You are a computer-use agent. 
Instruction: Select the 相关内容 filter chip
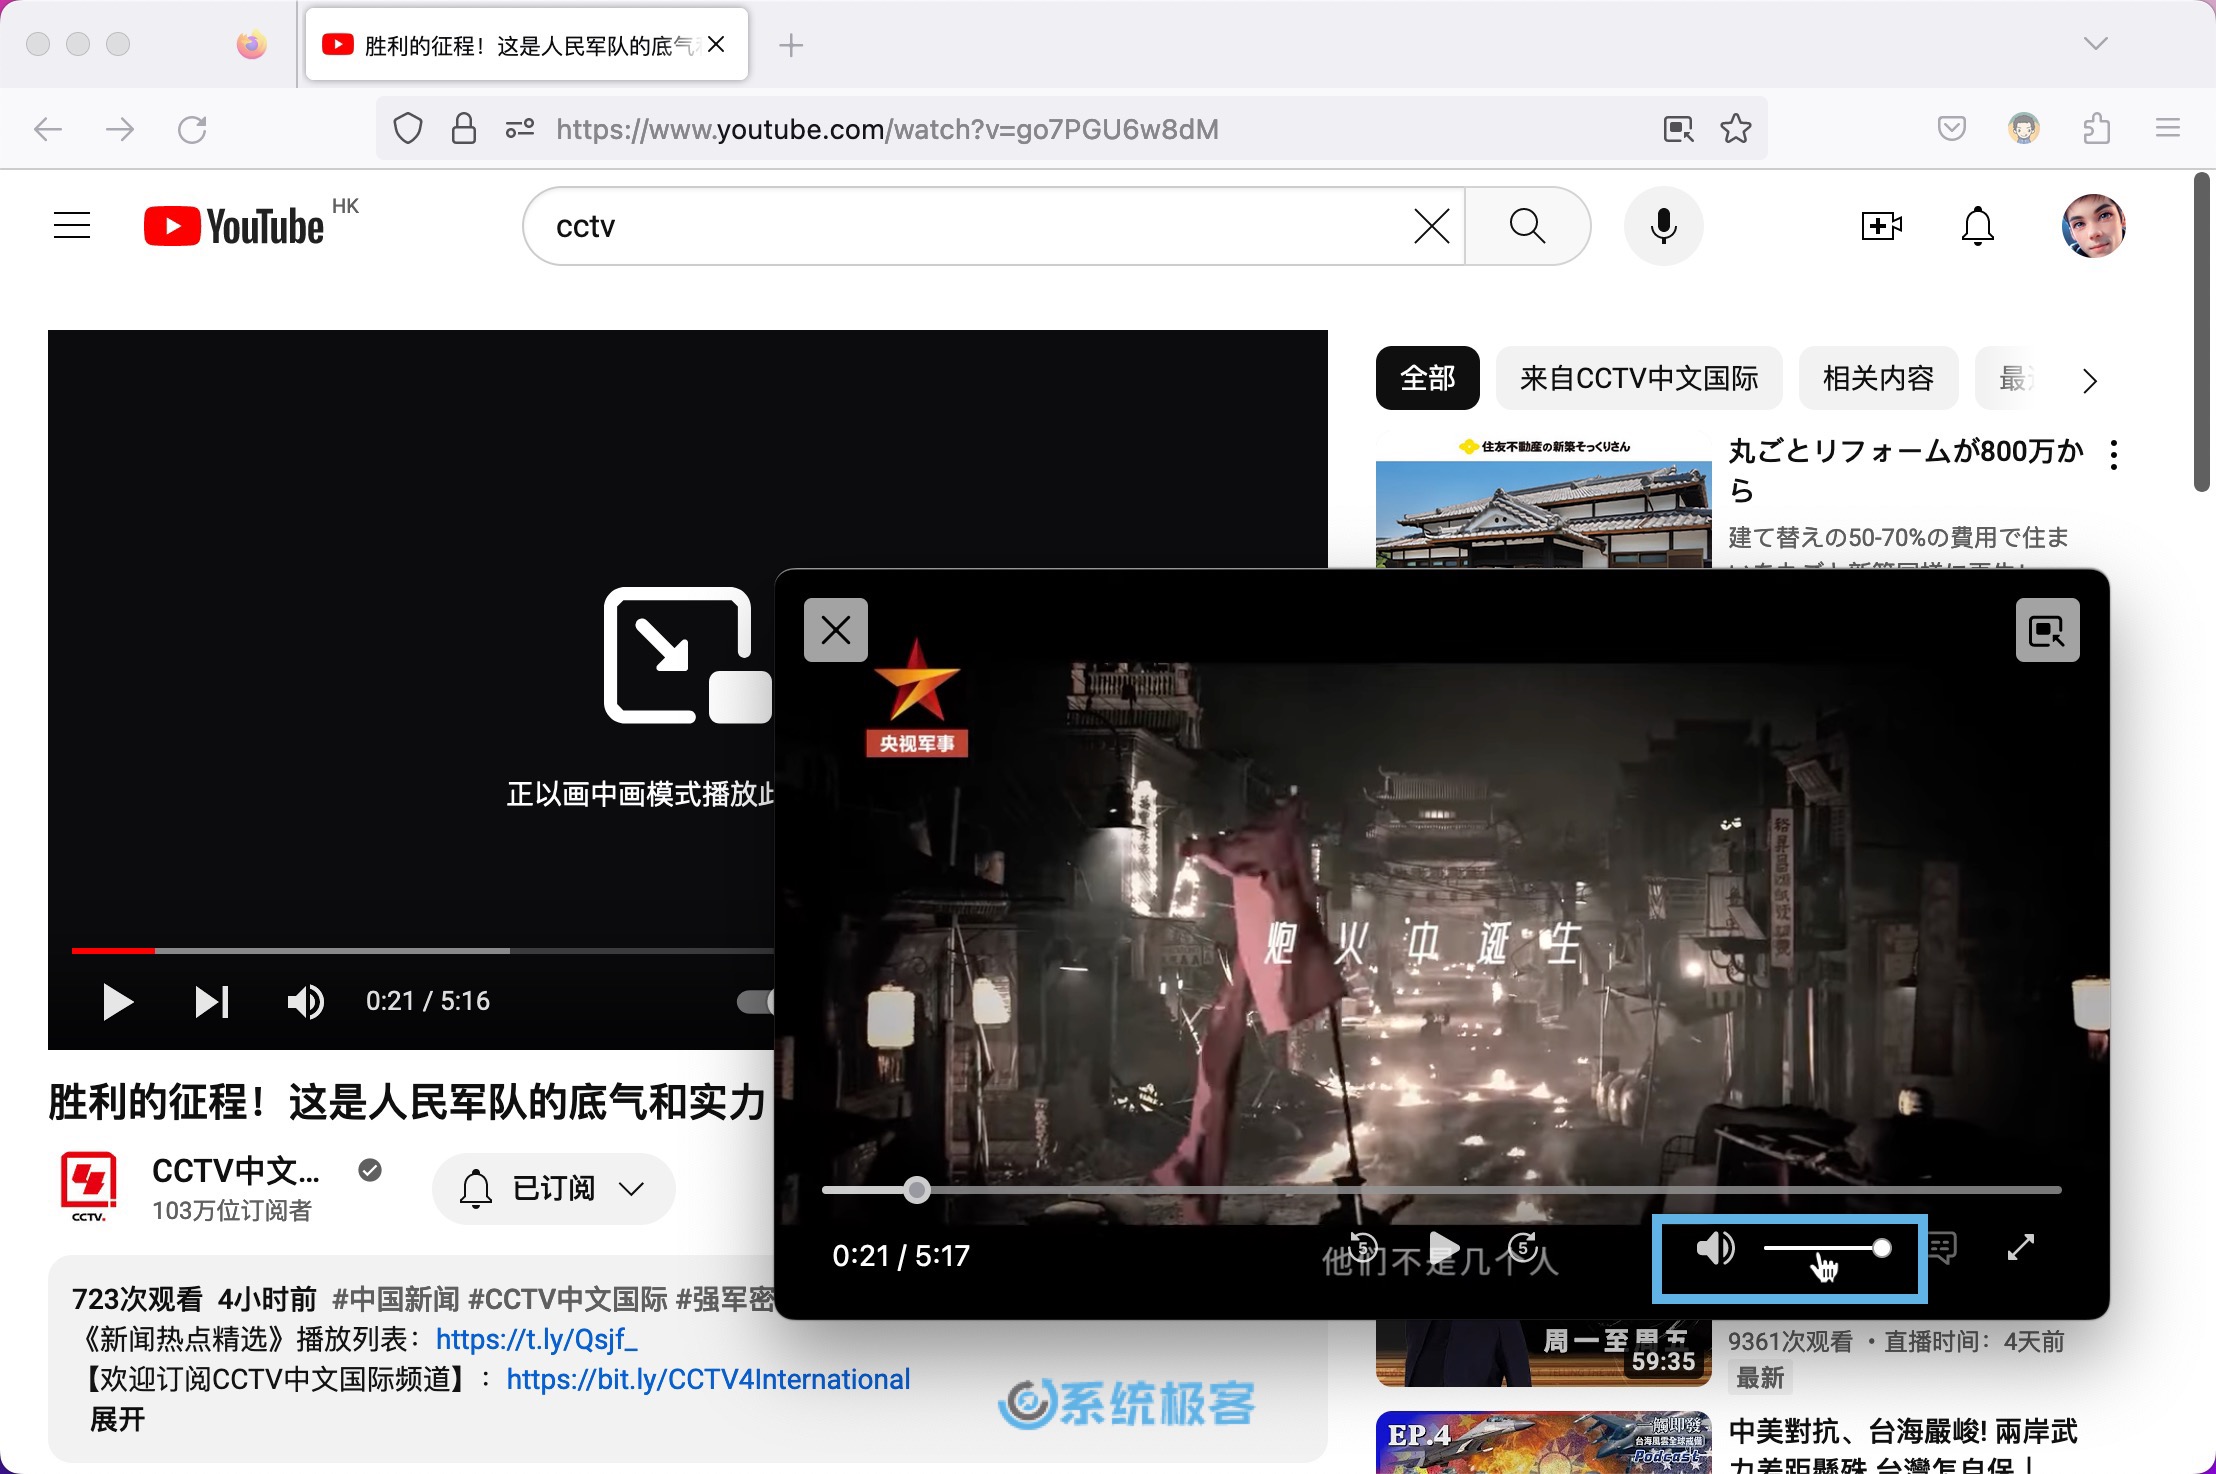click(1878, 378)
